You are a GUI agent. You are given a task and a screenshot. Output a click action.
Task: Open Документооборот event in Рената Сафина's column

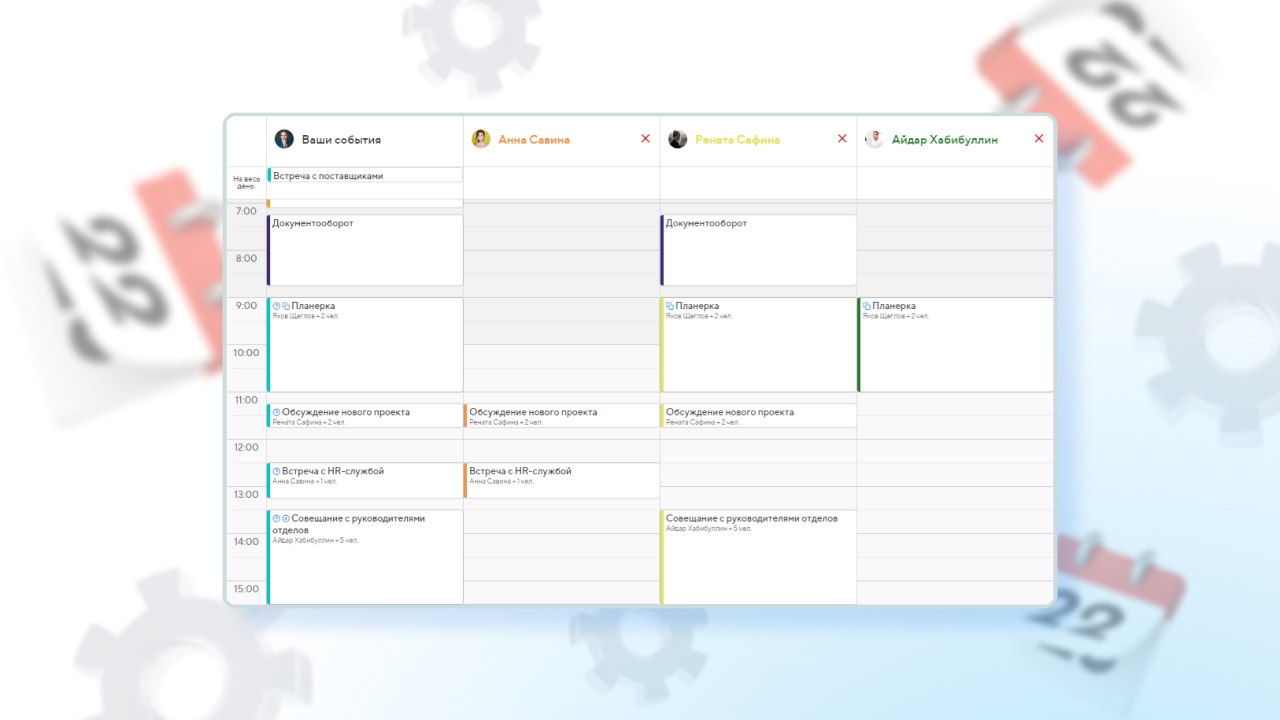point(758,250)
